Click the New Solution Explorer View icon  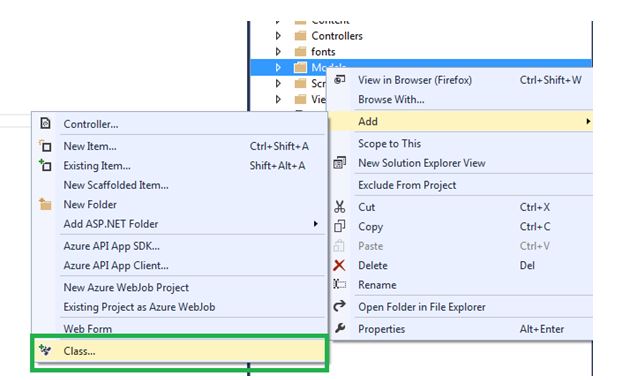pyautogui.click(x=339, y=163)
